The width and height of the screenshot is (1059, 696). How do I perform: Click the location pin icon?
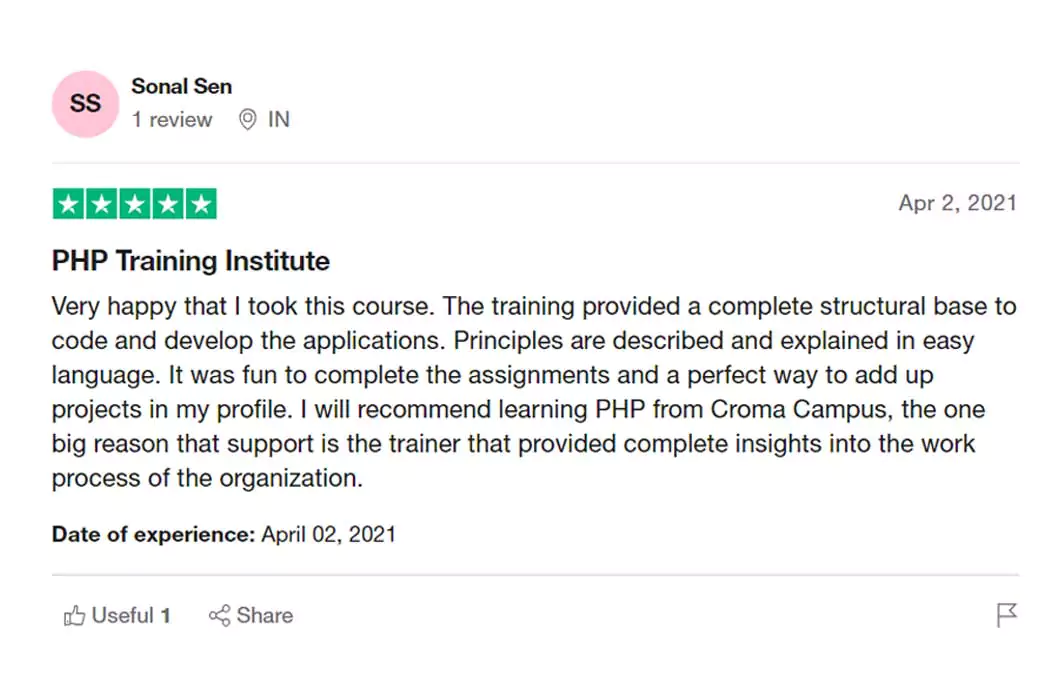pyautogui.click(x=248, y=120)
